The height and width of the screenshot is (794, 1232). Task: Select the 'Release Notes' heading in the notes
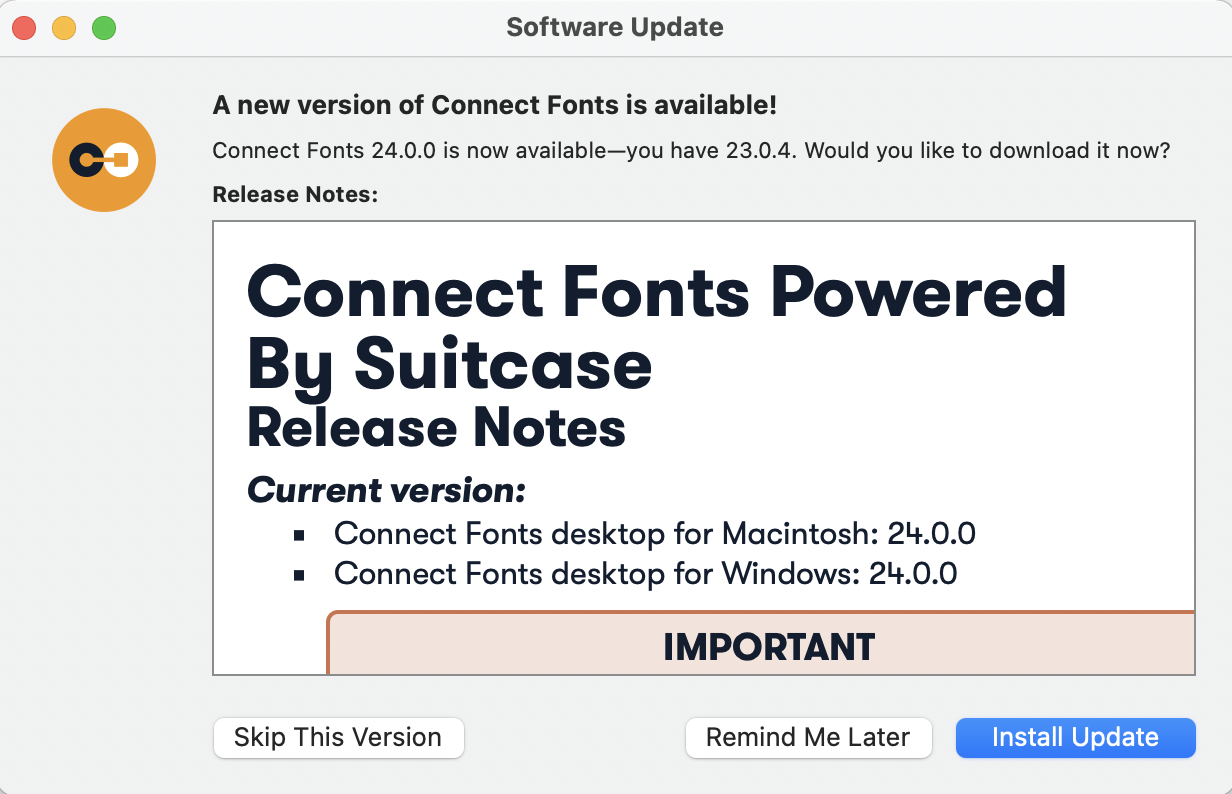pyautogui.click(x=435, y=430)
